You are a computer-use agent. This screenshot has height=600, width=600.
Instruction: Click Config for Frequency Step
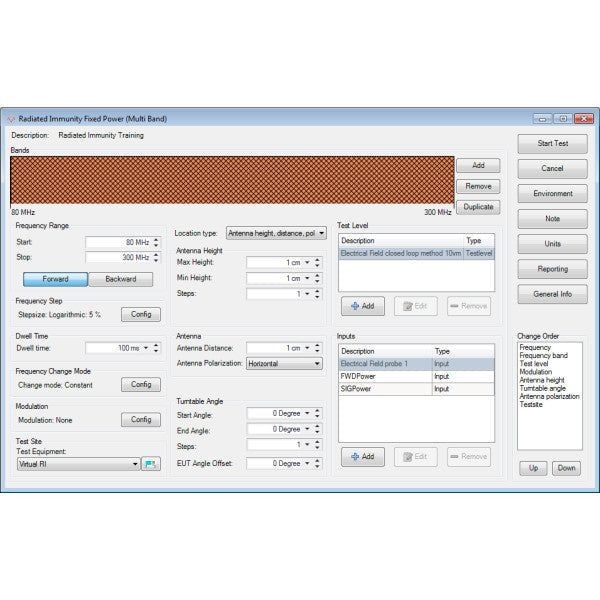[141, 314]
